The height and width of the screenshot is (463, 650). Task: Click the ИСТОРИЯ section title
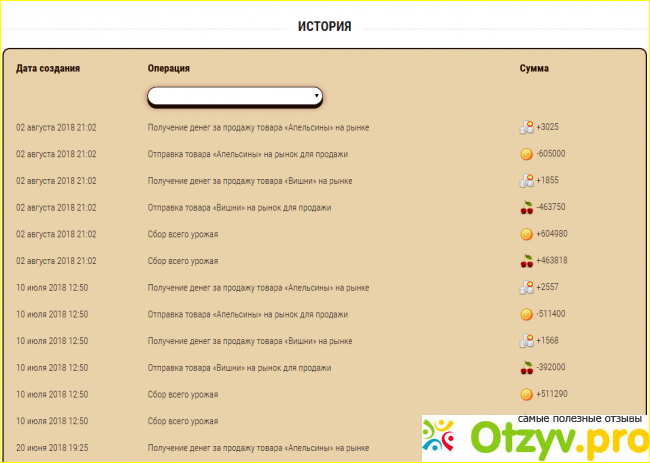[x=324, y=26]
